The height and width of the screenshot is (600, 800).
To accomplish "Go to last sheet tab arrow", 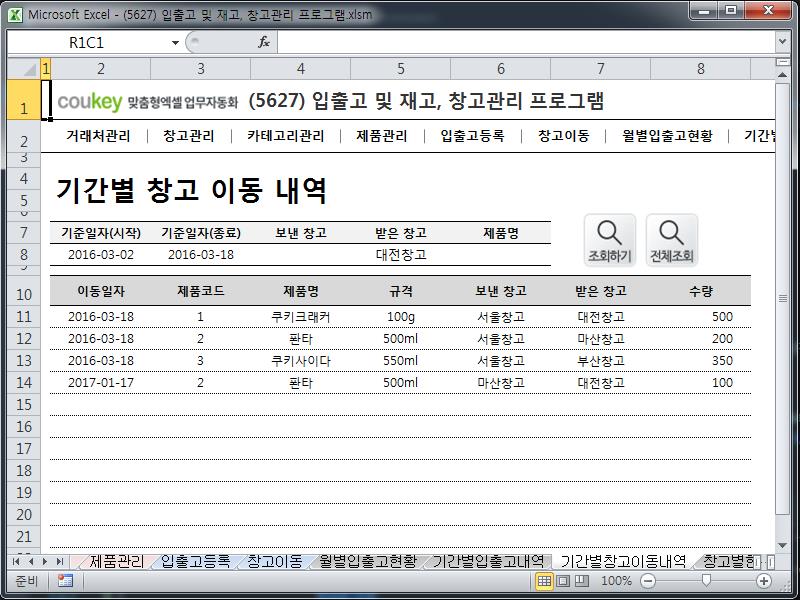I will coord(60,562).
